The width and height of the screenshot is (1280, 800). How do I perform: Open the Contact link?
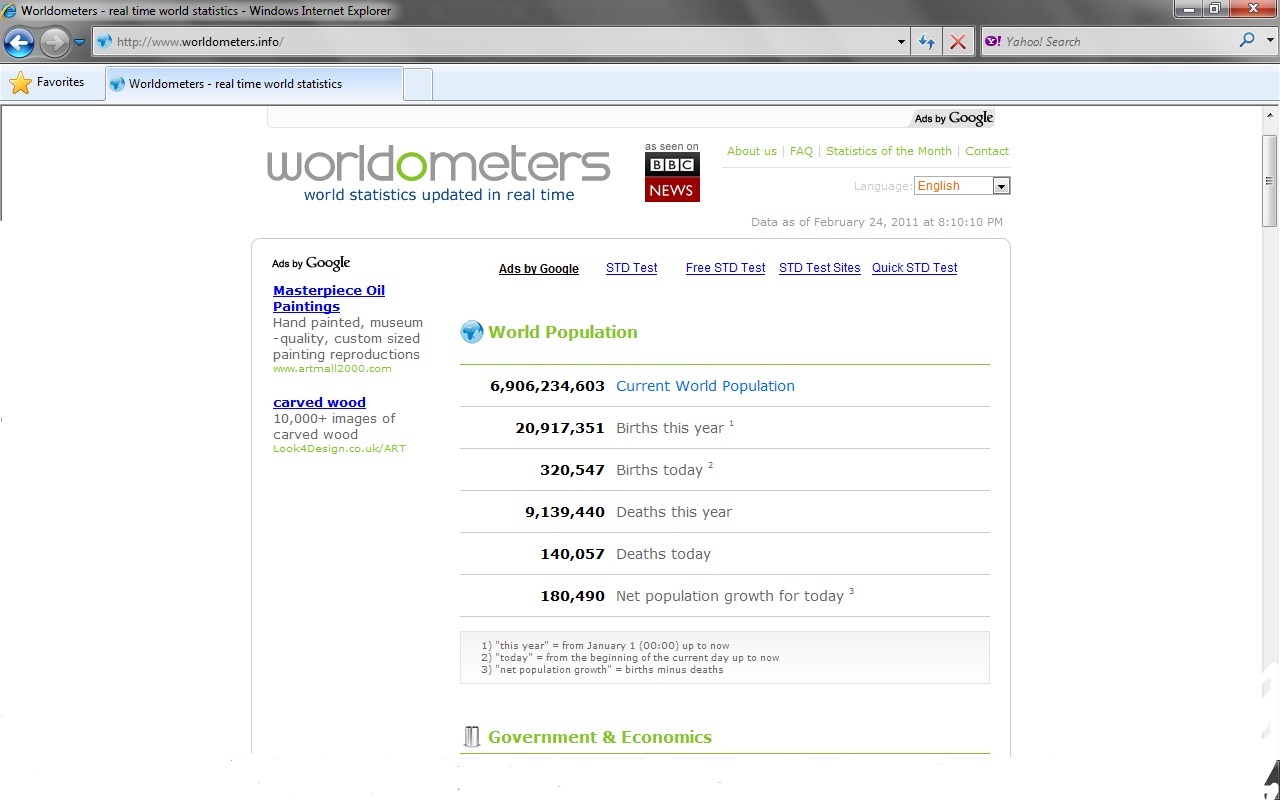(987, 151)
